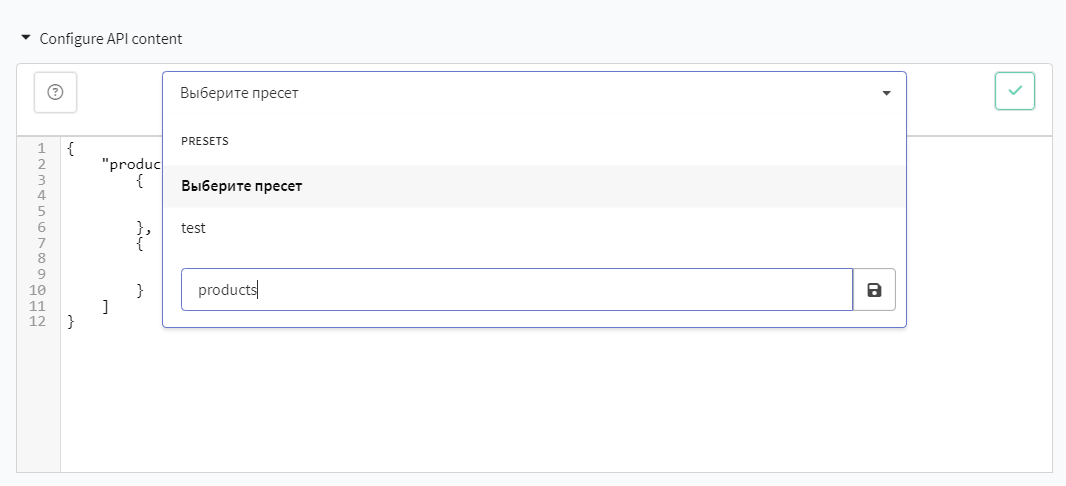The height and width of the screenshot is (486, 1066).
Task: Open the Выберите пресет combo box
Action: click(534, 92)
